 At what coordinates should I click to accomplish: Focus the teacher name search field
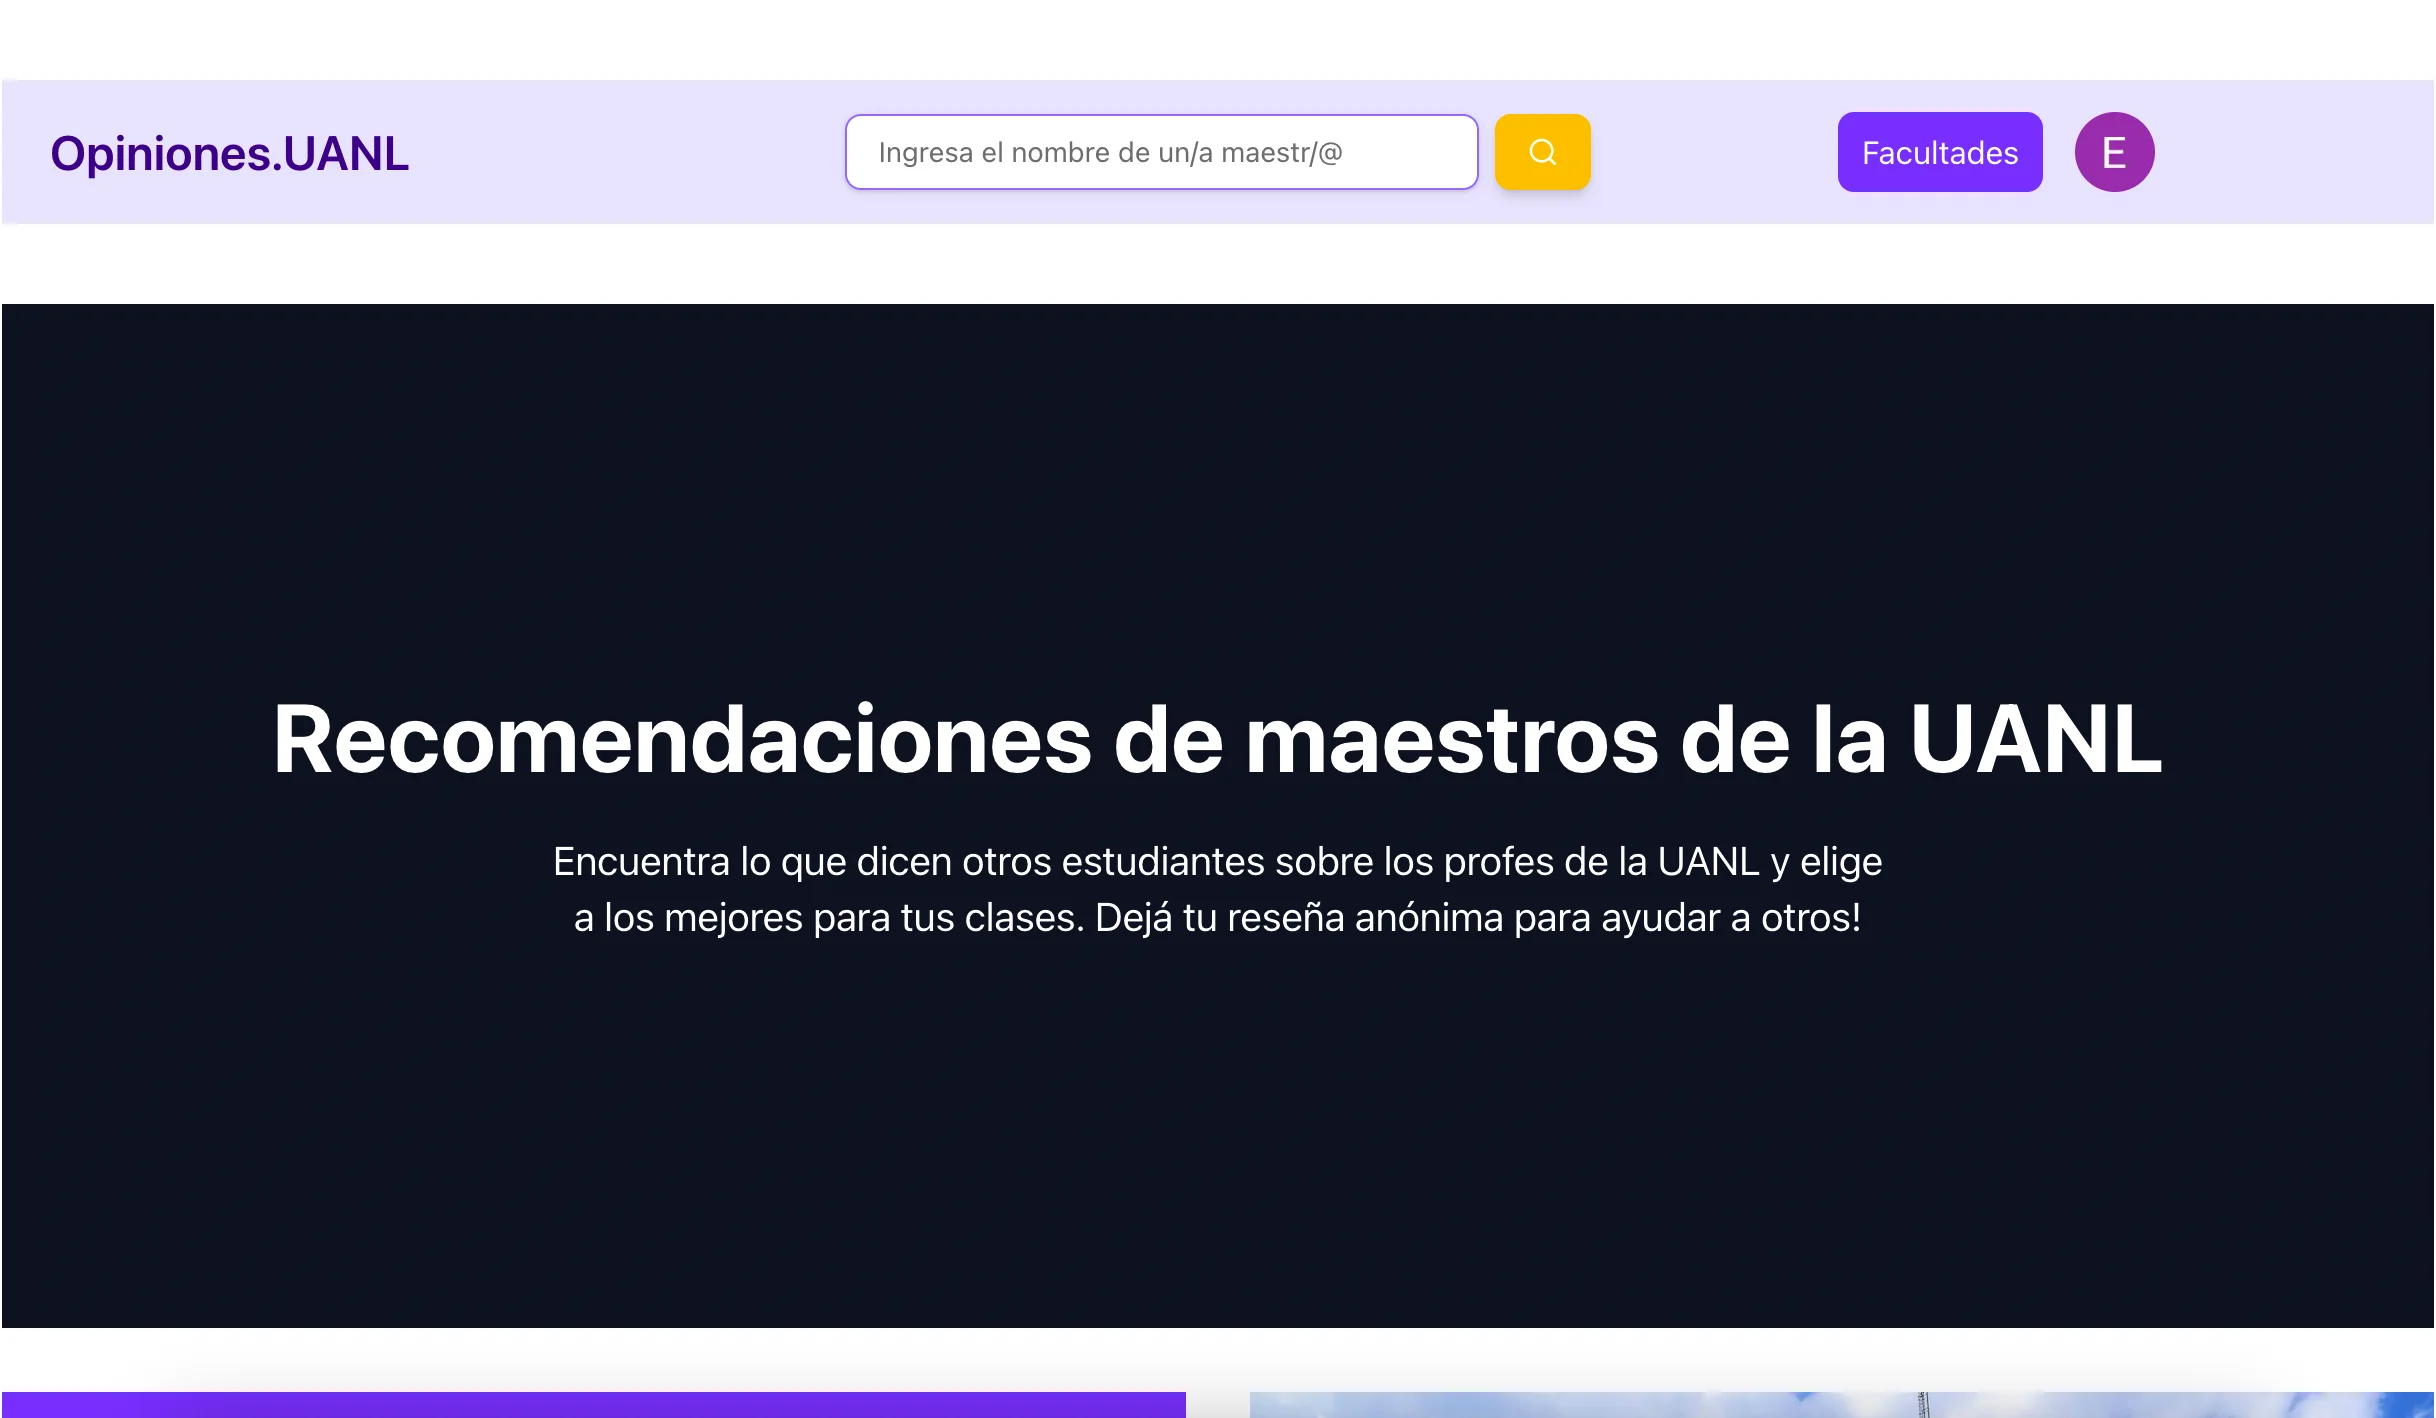pos(1161,152)
